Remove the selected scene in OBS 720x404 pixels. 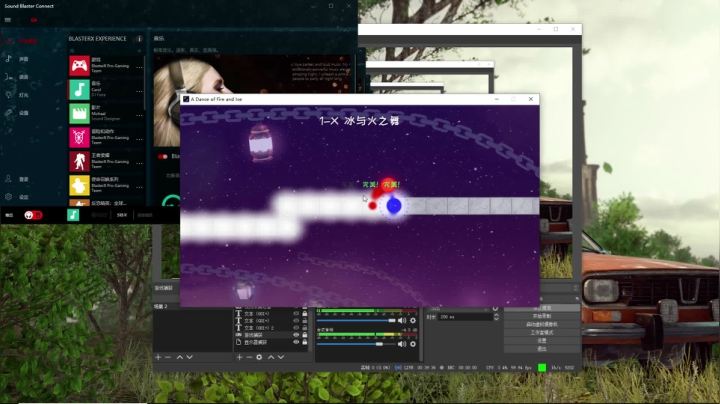pyautogui.click(x=168, y=357)
